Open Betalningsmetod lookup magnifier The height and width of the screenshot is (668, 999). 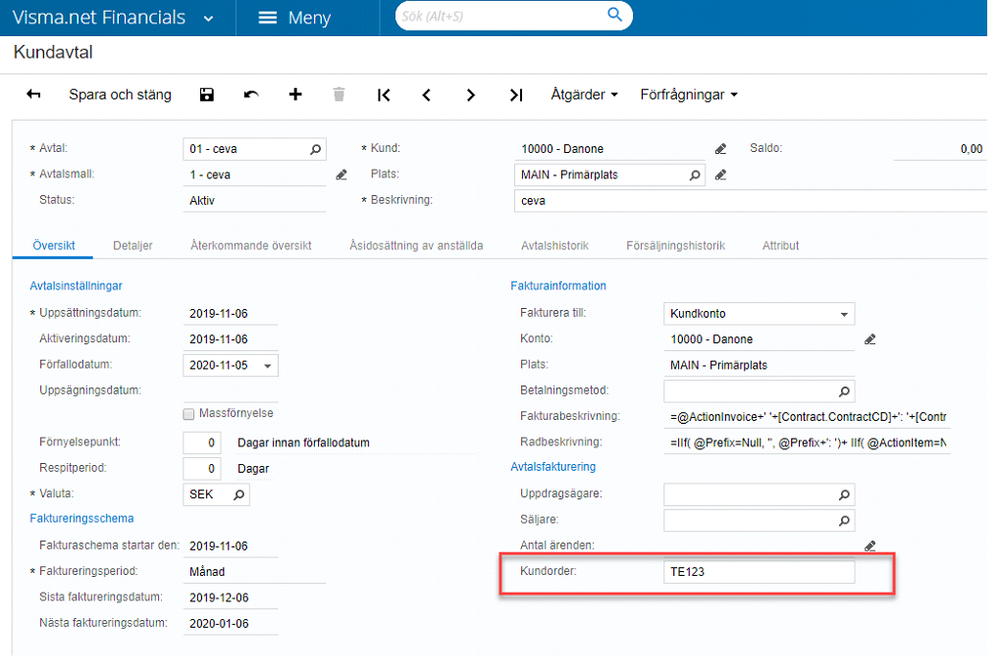pos(844,391)
